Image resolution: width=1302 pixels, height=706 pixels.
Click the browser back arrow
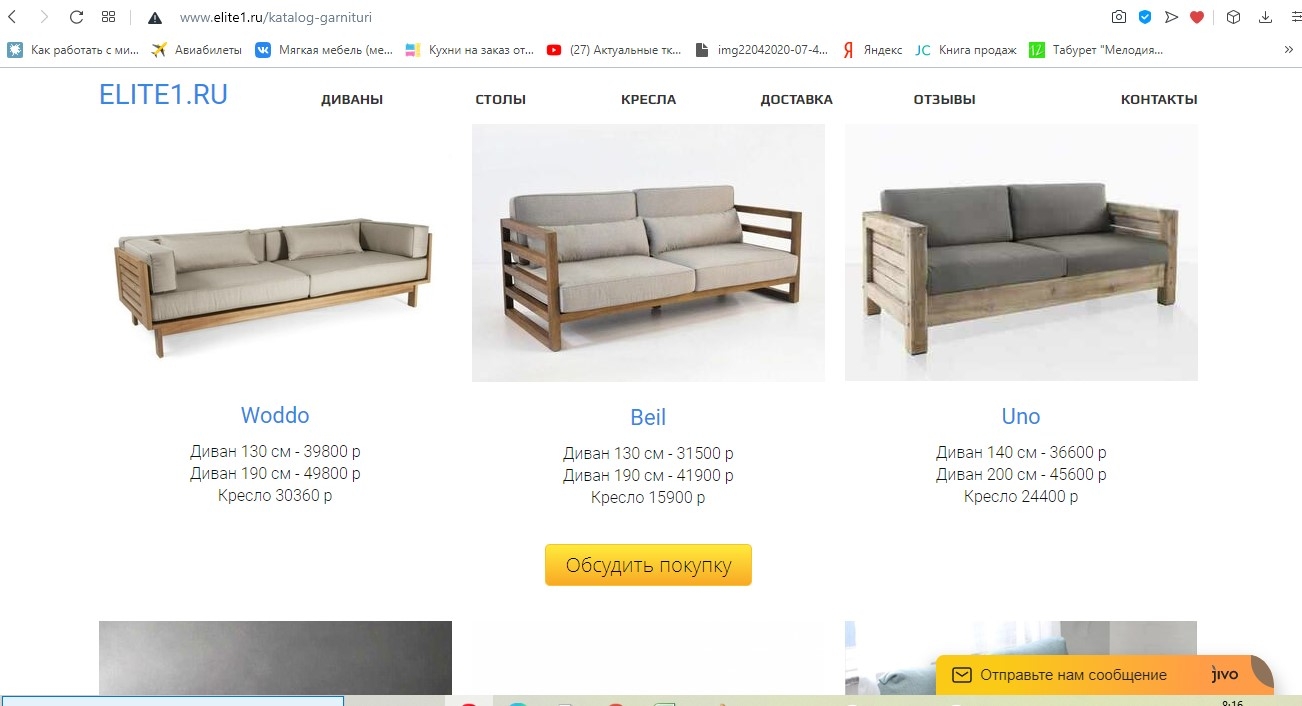(x=13, y=17)
